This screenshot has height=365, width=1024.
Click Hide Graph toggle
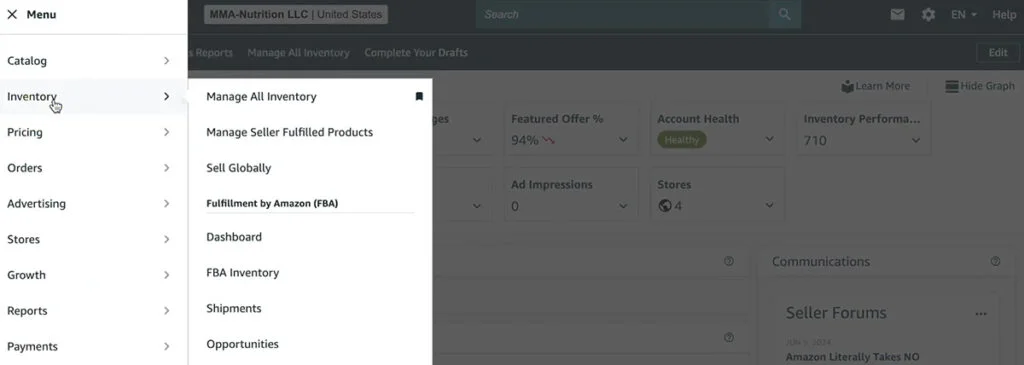pyautogui.click(x=980, y=86)
